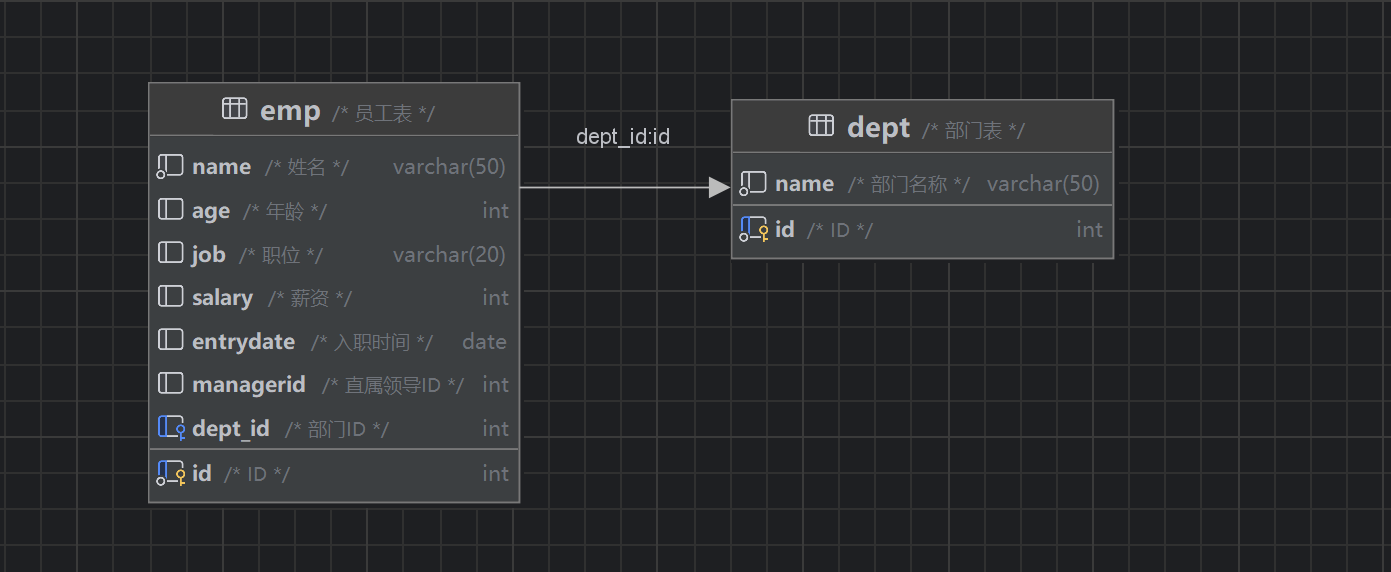Click the dept_id:id relationship label
1391x572 pixels.
click(623, 137)
